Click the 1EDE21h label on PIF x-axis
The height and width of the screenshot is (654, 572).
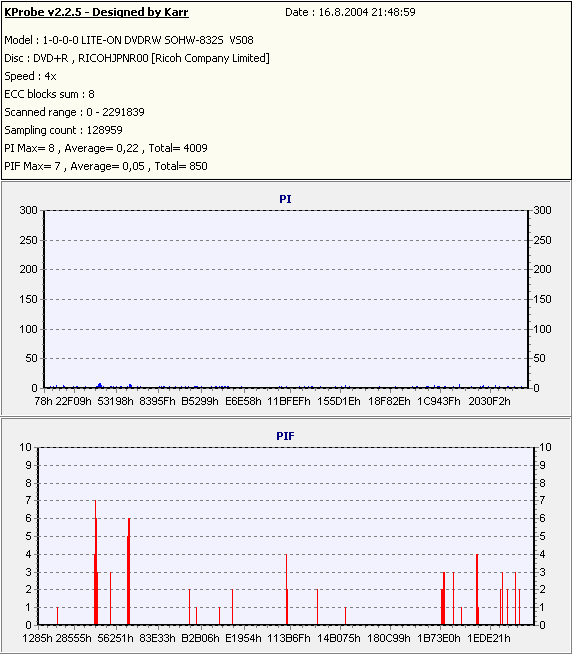(x=489, y=638)
